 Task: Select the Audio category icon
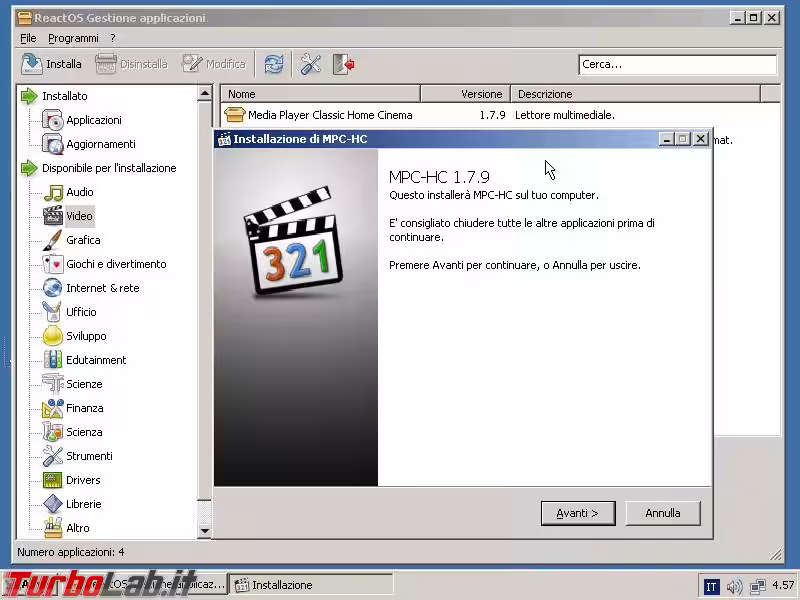tap(53, 192)
